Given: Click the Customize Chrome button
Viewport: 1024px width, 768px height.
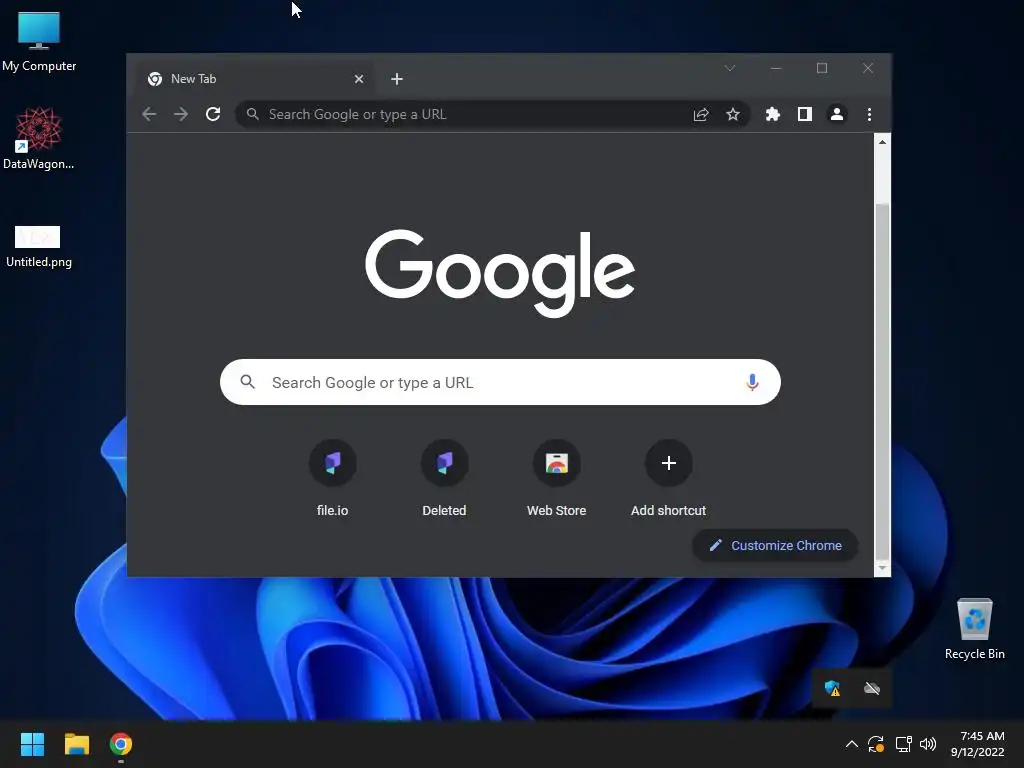Looking at the screenshot, I should tap(775, 545).
